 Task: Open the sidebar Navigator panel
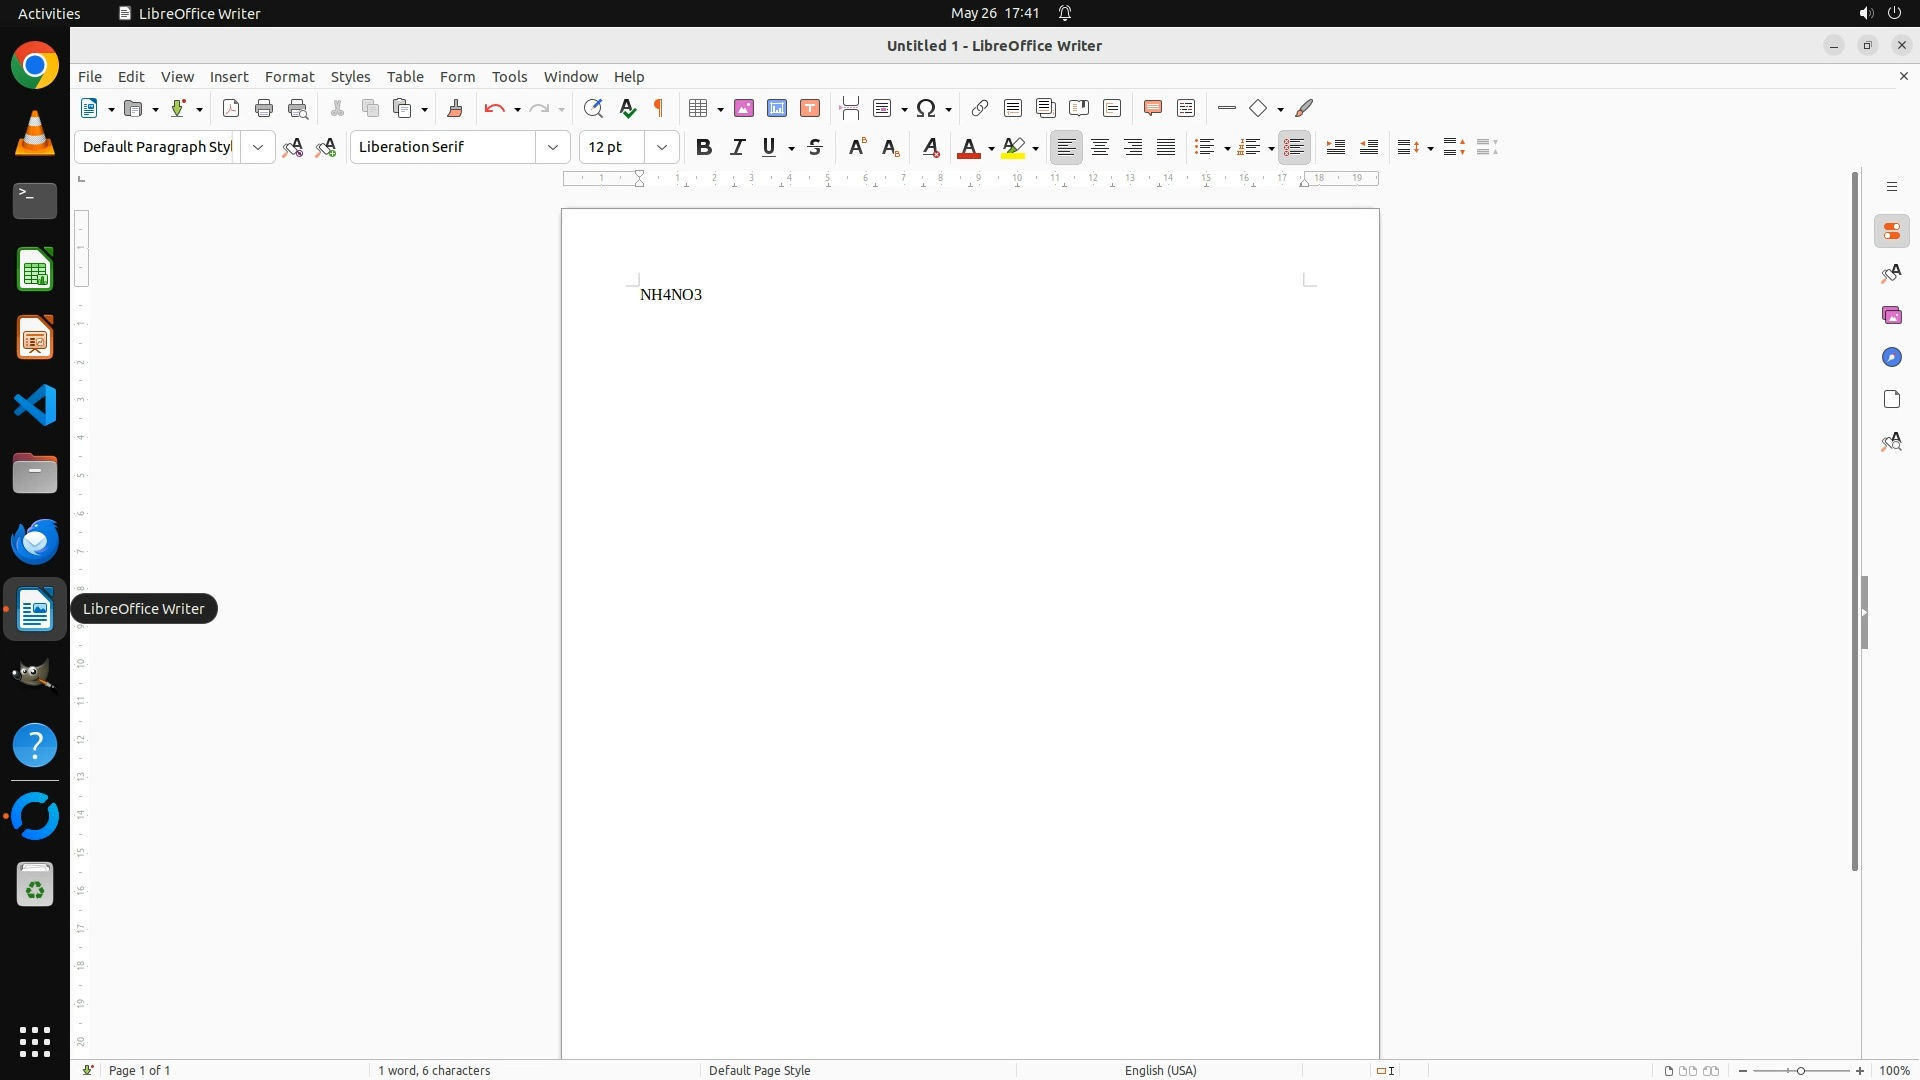tap(1891, 358)
